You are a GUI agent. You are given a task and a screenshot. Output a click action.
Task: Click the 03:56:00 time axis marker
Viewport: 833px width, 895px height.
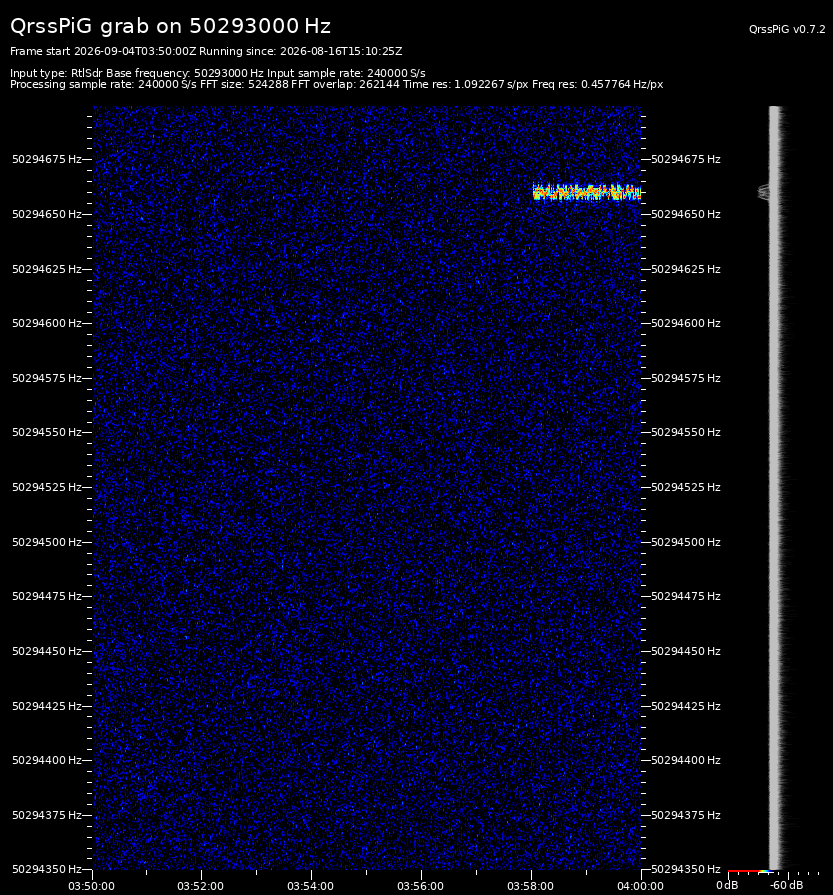[420, 886]
